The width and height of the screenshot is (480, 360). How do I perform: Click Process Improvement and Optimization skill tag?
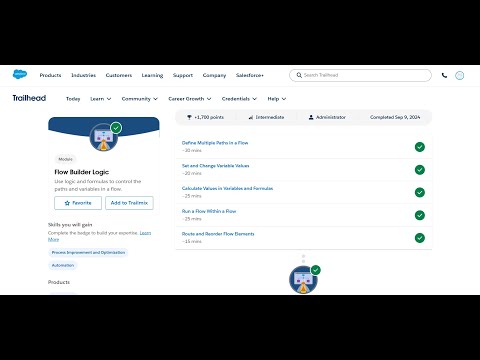point(88,253)
